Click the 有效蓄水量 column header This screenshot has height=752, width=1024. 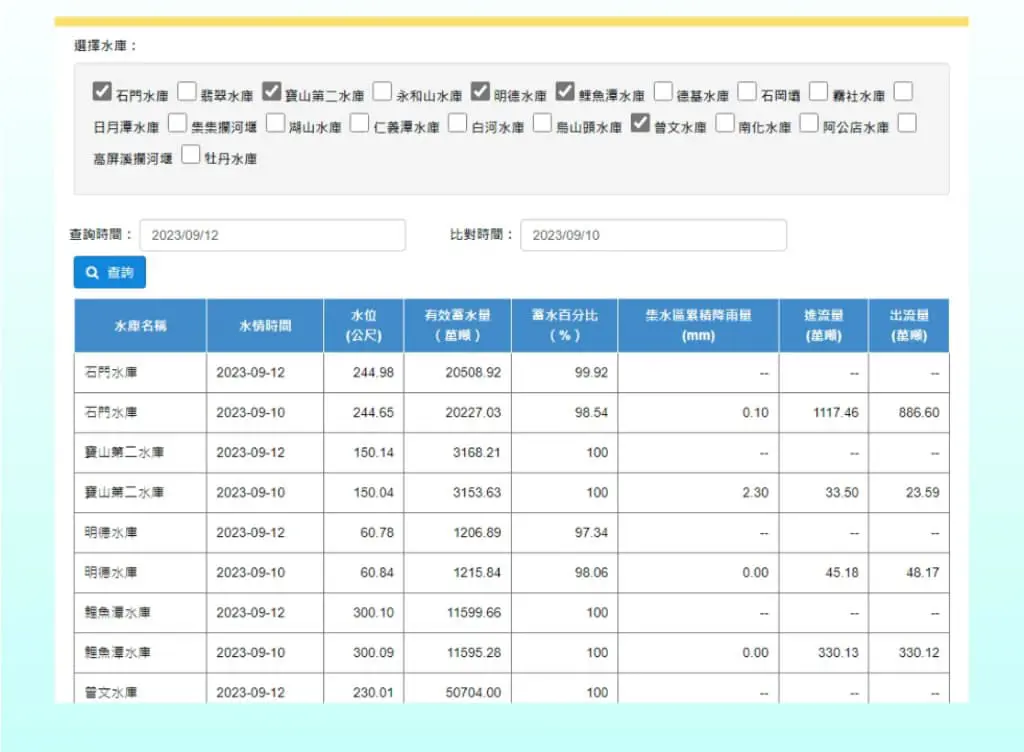(x=458, y=326)
